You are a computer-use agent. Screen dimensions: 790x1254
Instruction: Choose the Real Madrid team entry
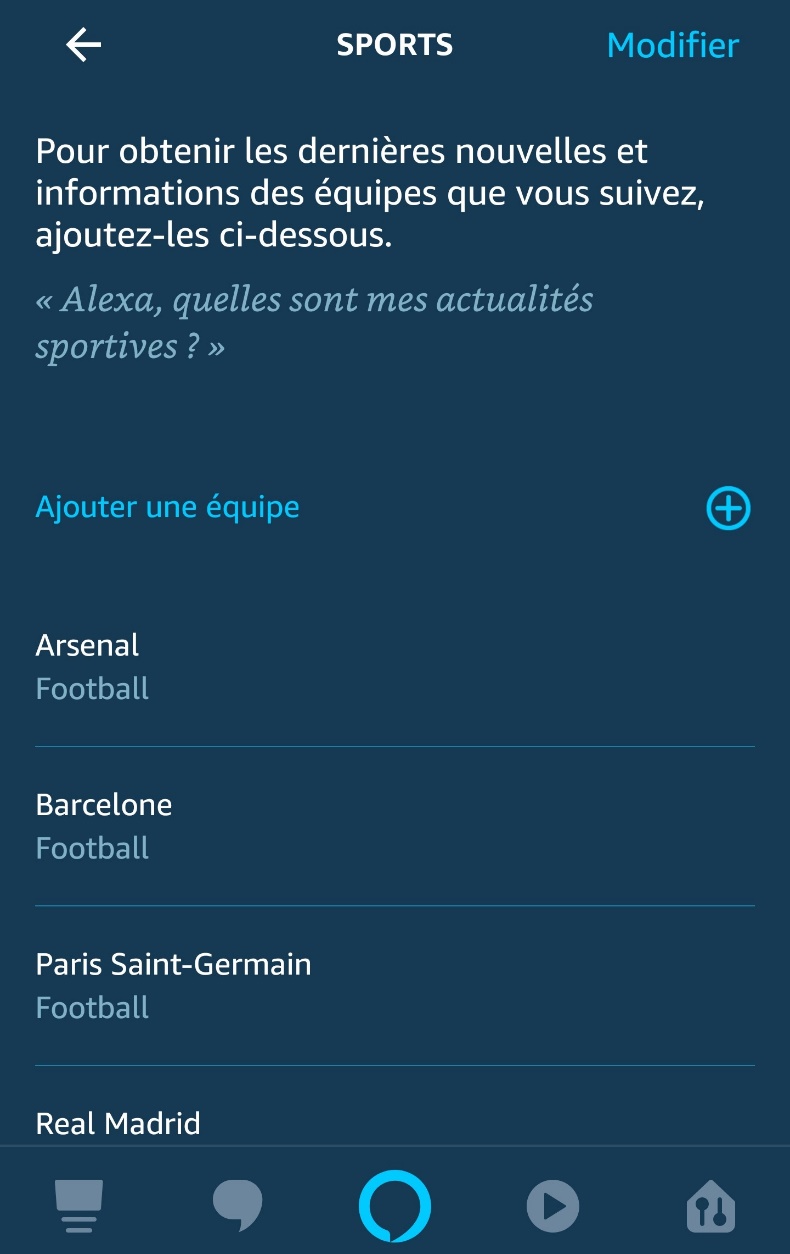118,1123
